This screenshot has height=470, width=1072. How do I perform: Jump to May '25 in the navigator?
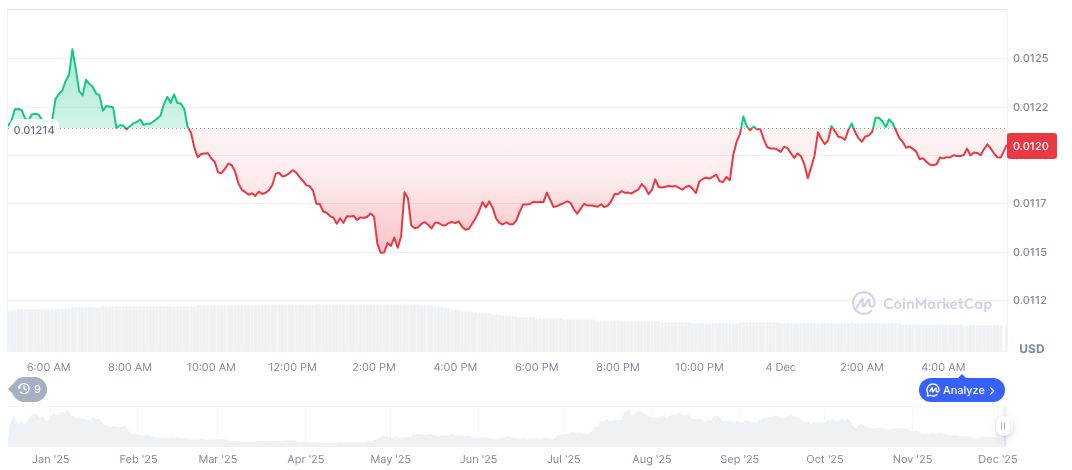point(391,459)
